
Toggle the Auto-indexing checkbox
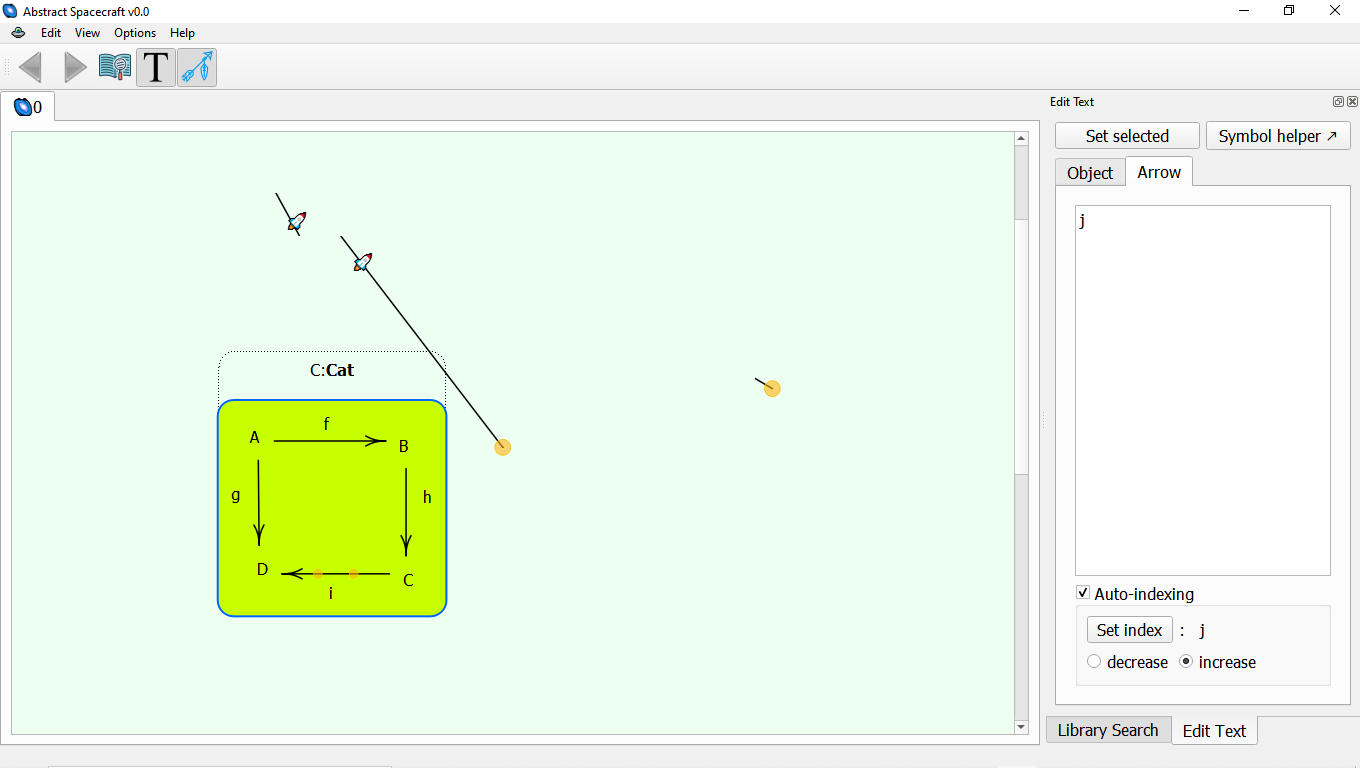tap(1083, 593)
